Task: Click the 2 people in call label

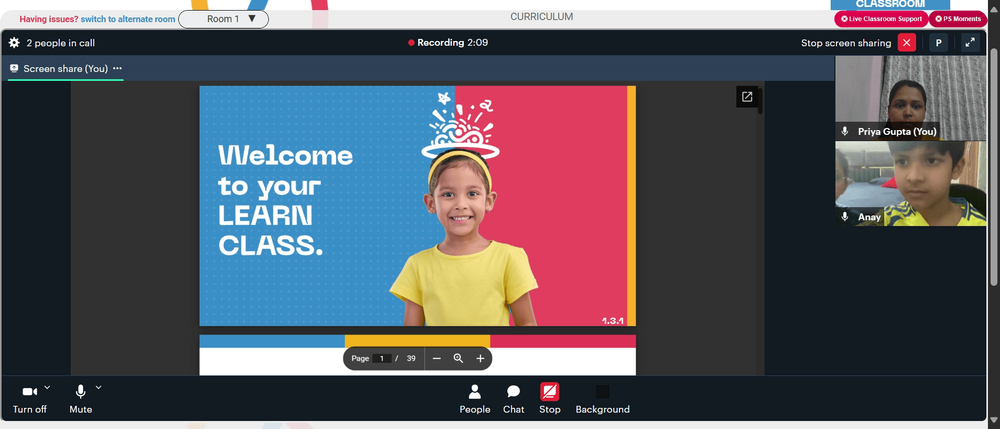Action: [x=61, y=43]
